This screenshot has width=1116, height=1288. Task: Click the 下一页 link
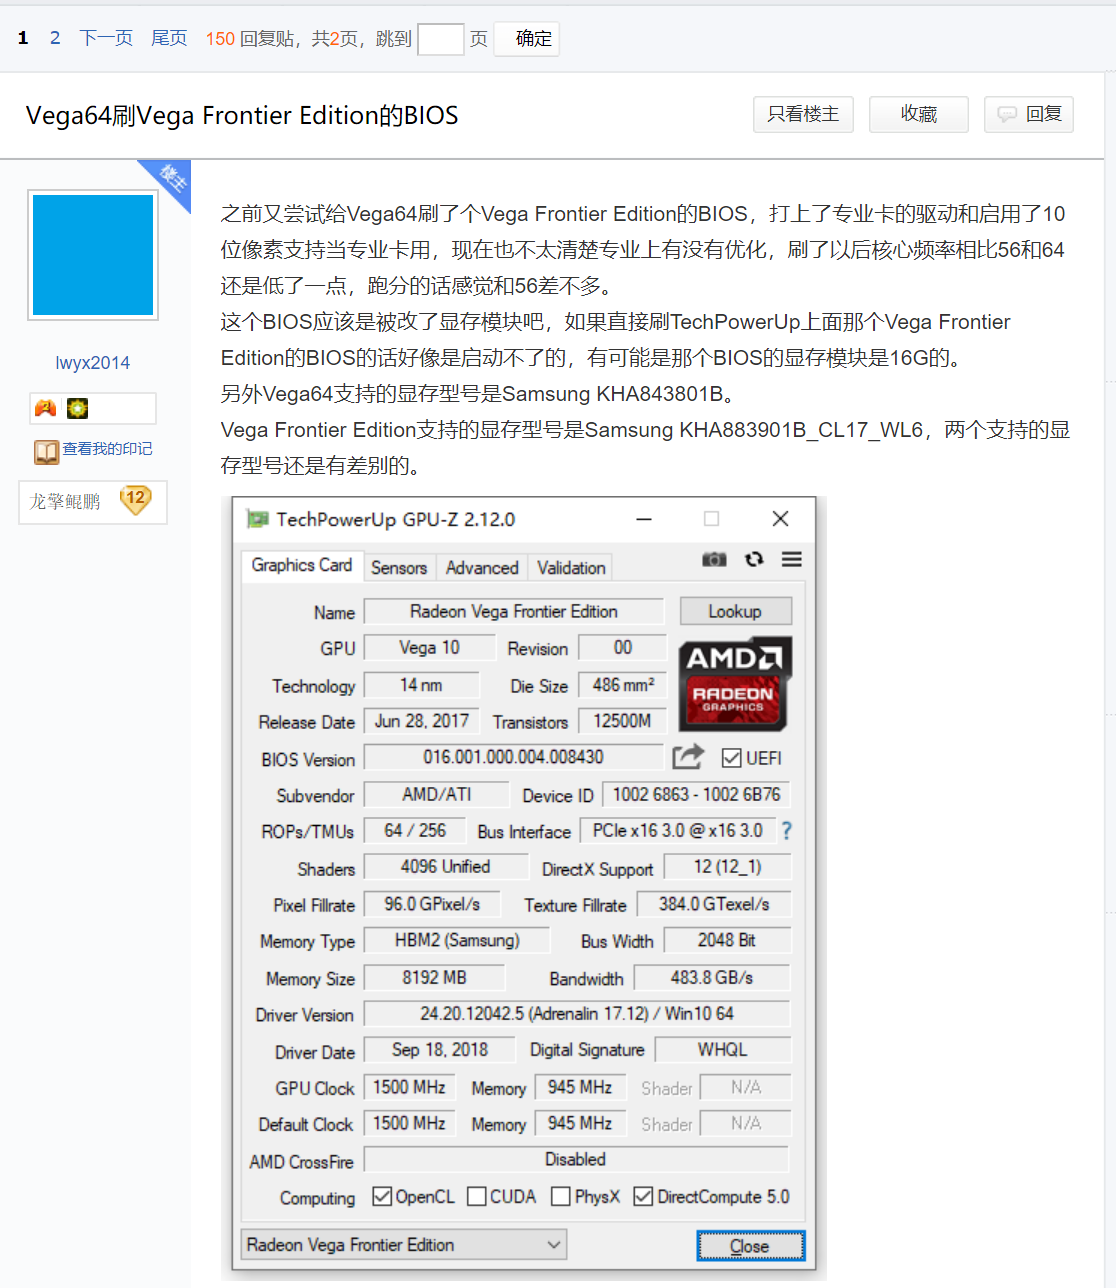click(106, 38)
